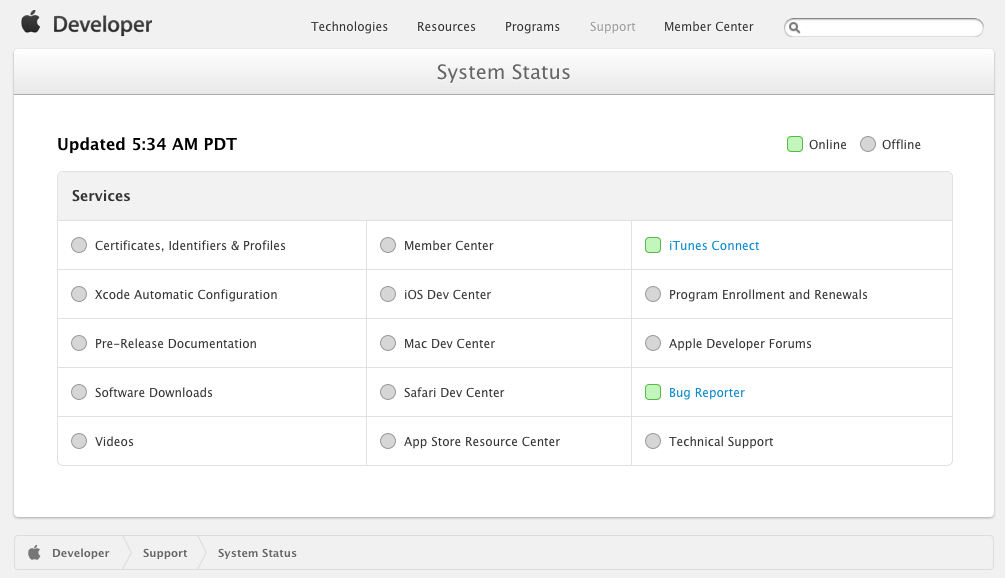Image resolution: width=1005 pixels, height=578 pixels.
Task: Select Support in the top navigation
Action: [x=613, y=27]
